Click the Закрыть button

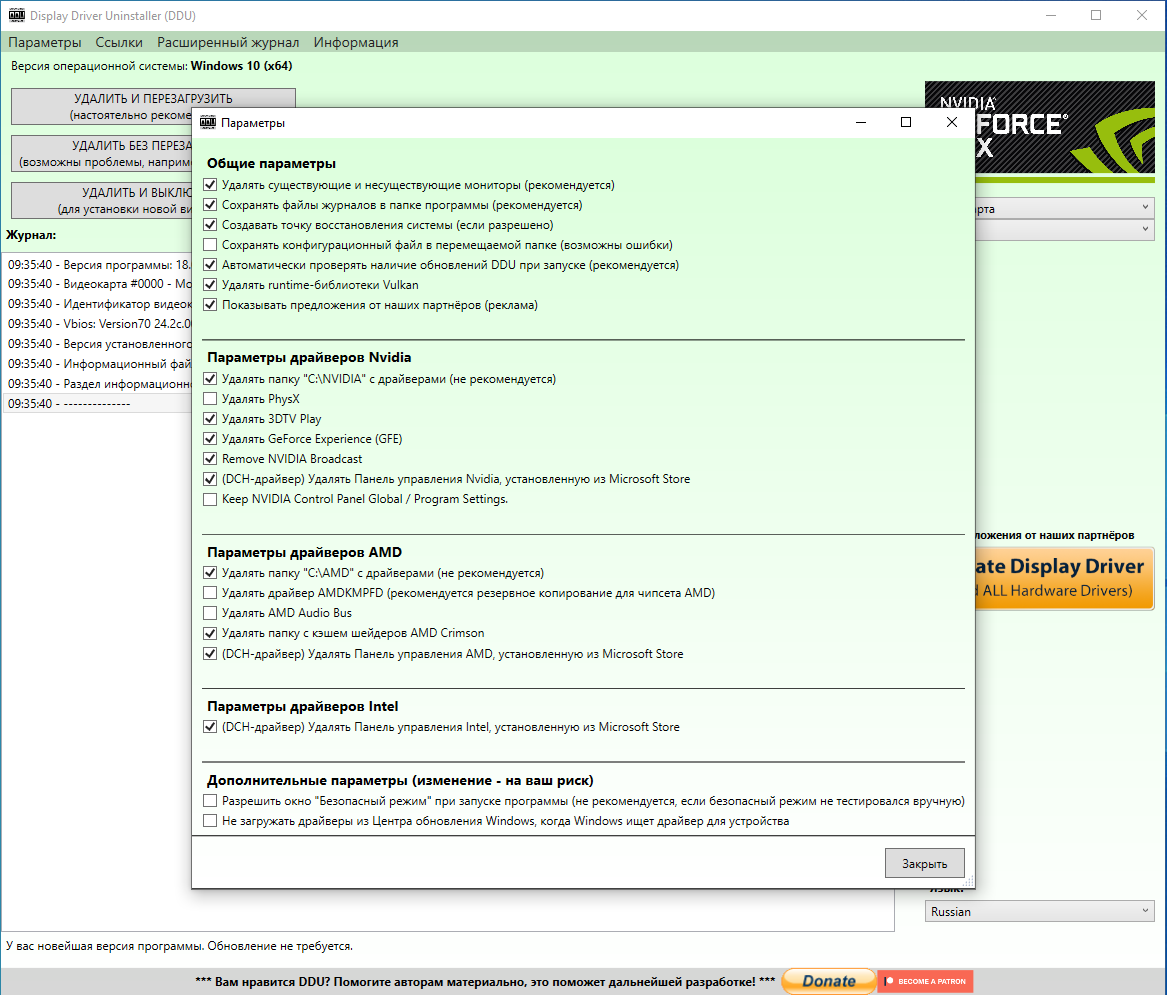pyautogui.click(x=924, y=863)
